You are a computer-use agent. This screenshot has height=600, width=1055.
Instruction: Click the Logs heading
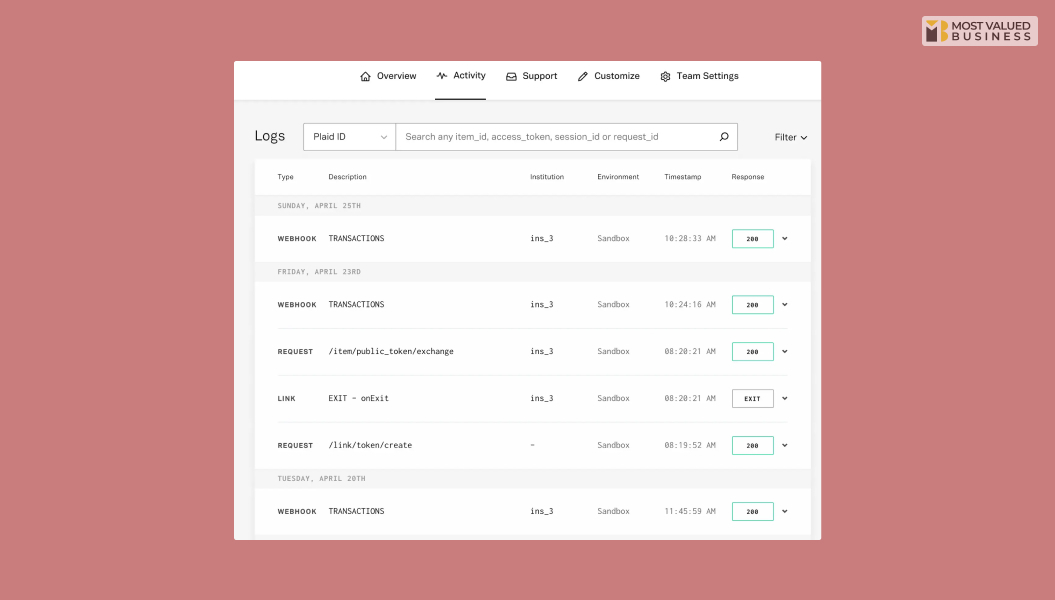[x=270, y=136]
